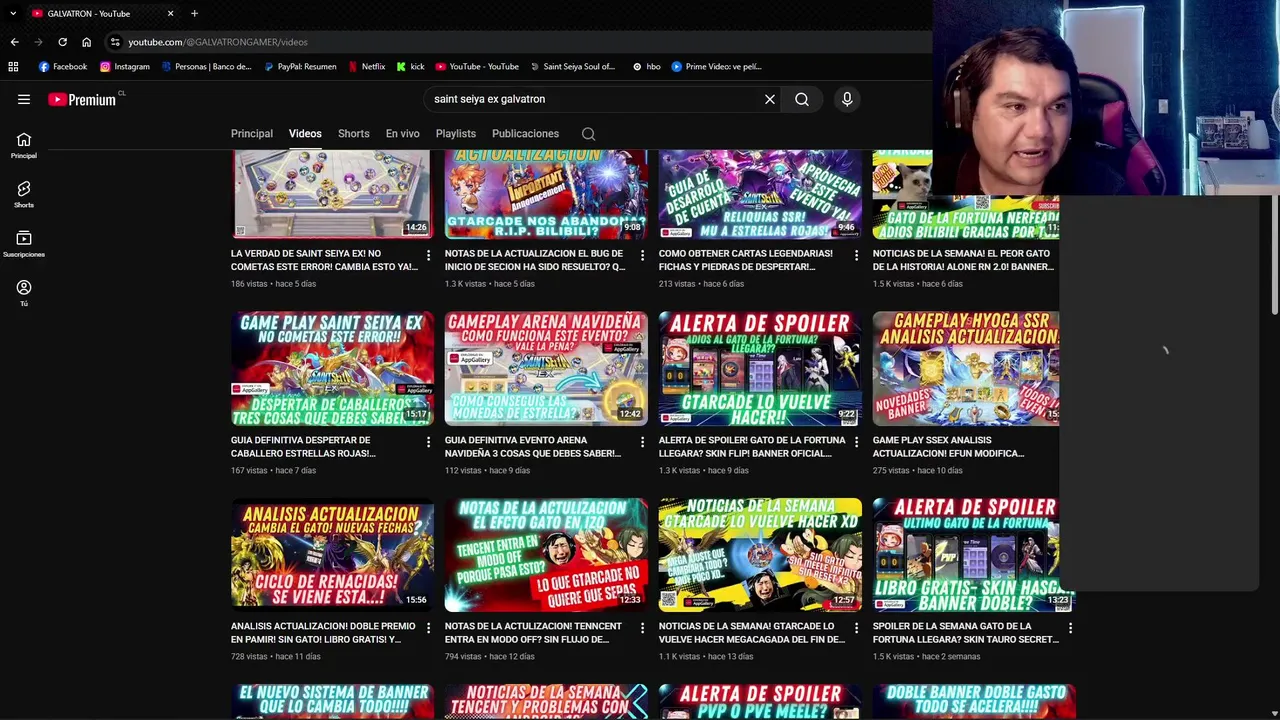Start voice search with microphone icon
The height and width of the screenshot is (720, 1280).
pos(847,99)
